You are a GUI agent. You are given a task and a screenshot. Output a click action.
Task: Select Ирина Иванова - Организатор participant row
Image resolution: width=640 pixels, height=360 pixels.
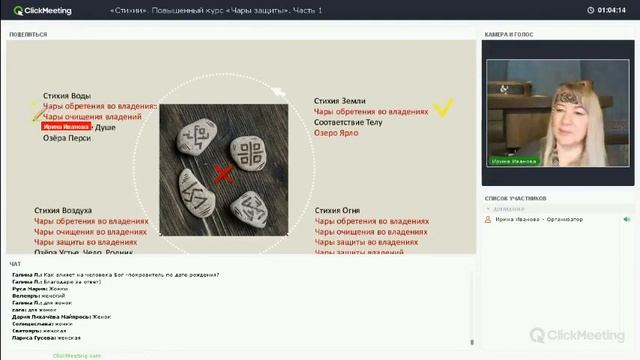pyautogui.click(x=558, y=220)
